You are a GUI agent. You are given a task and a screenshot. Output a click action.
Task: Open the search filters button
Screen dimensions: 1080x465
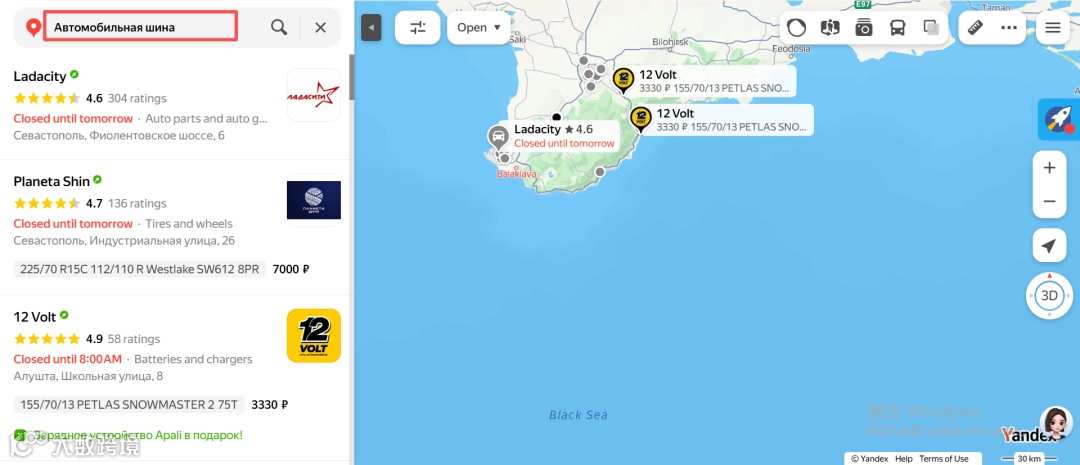(417, 28)
